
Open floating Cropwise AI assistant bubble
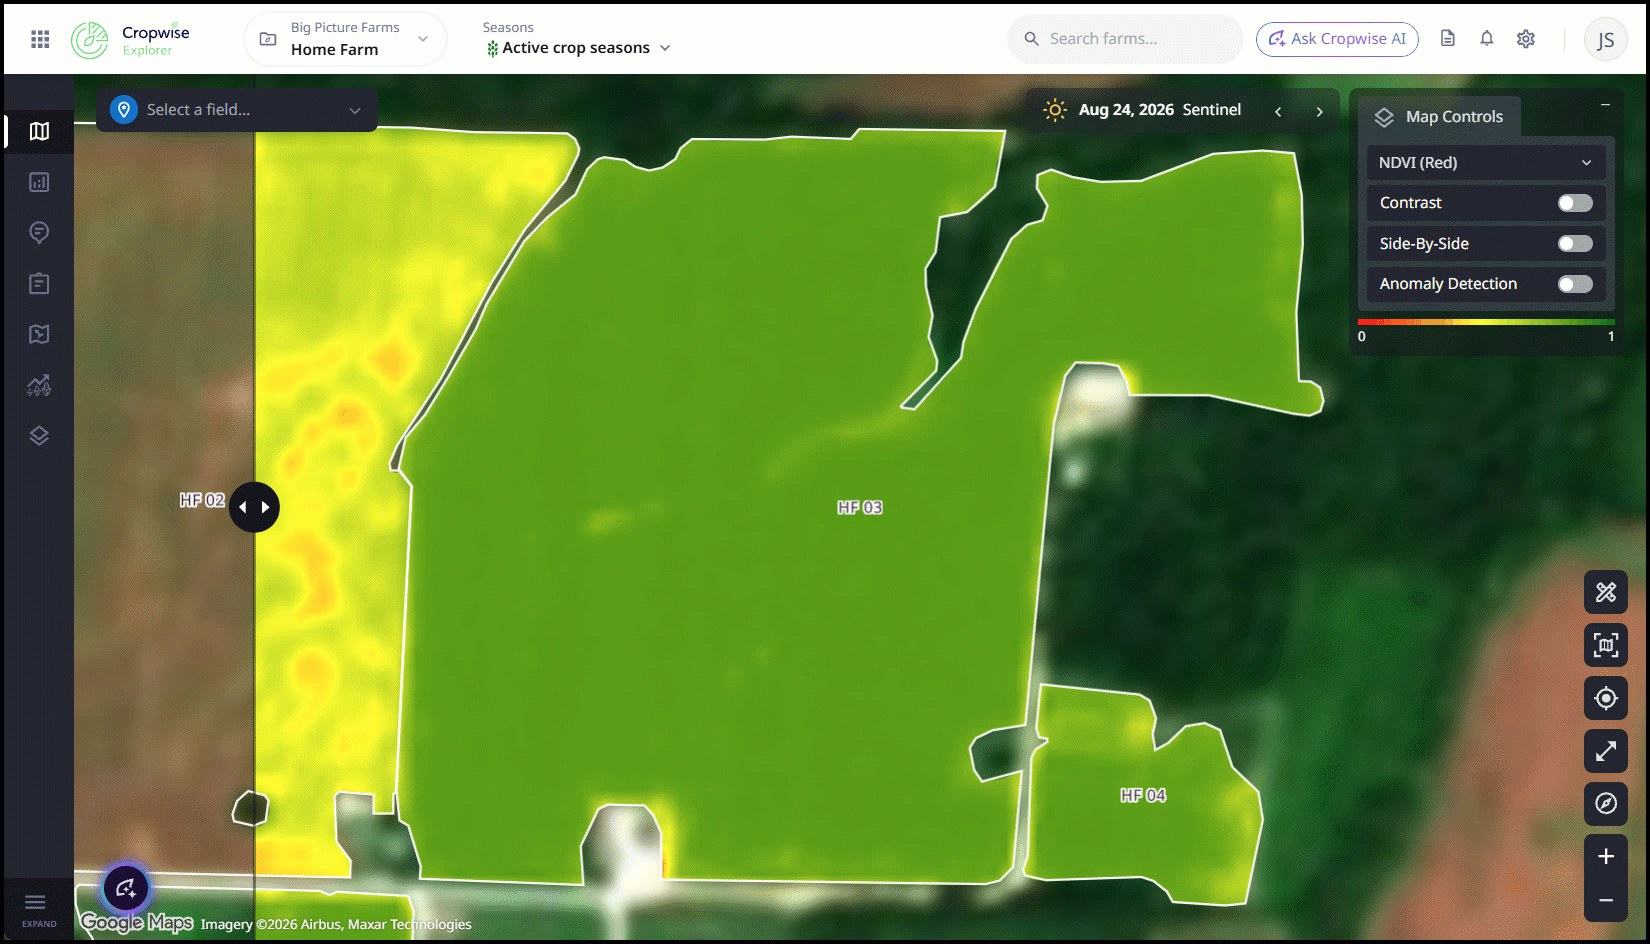click(126, 888)
